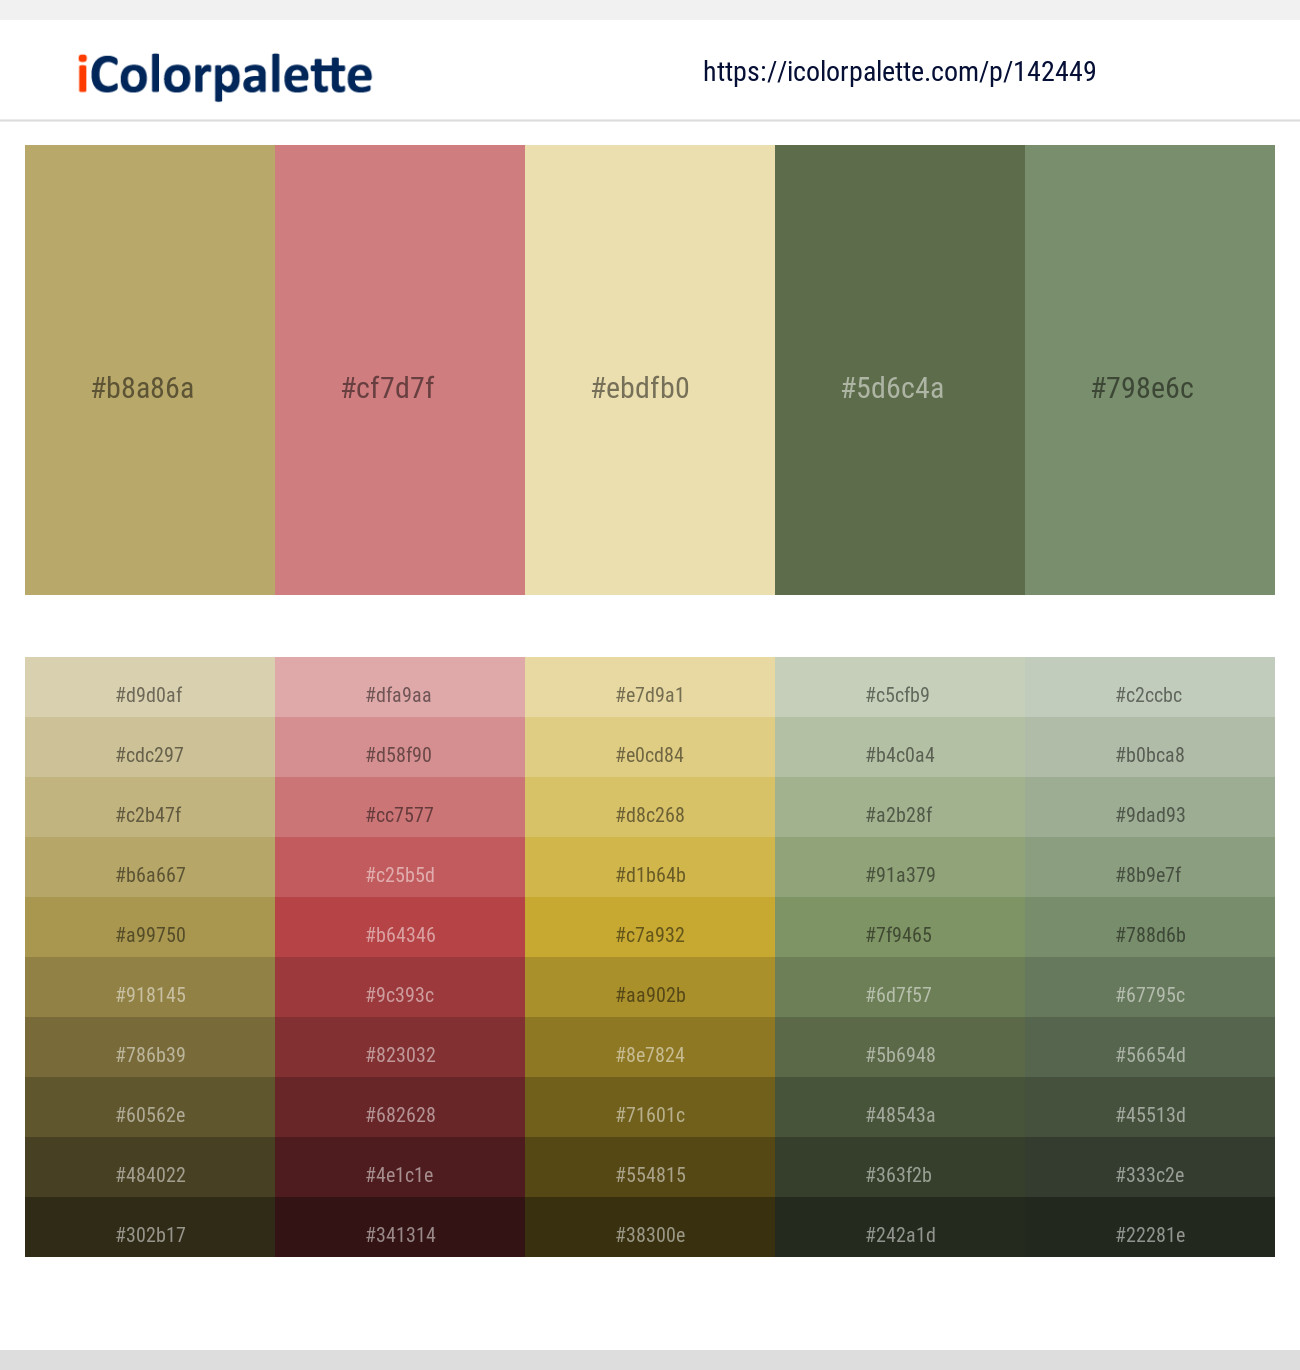
Task: Select the light #c2ccbc tint
Action: tap(1150, 687)
